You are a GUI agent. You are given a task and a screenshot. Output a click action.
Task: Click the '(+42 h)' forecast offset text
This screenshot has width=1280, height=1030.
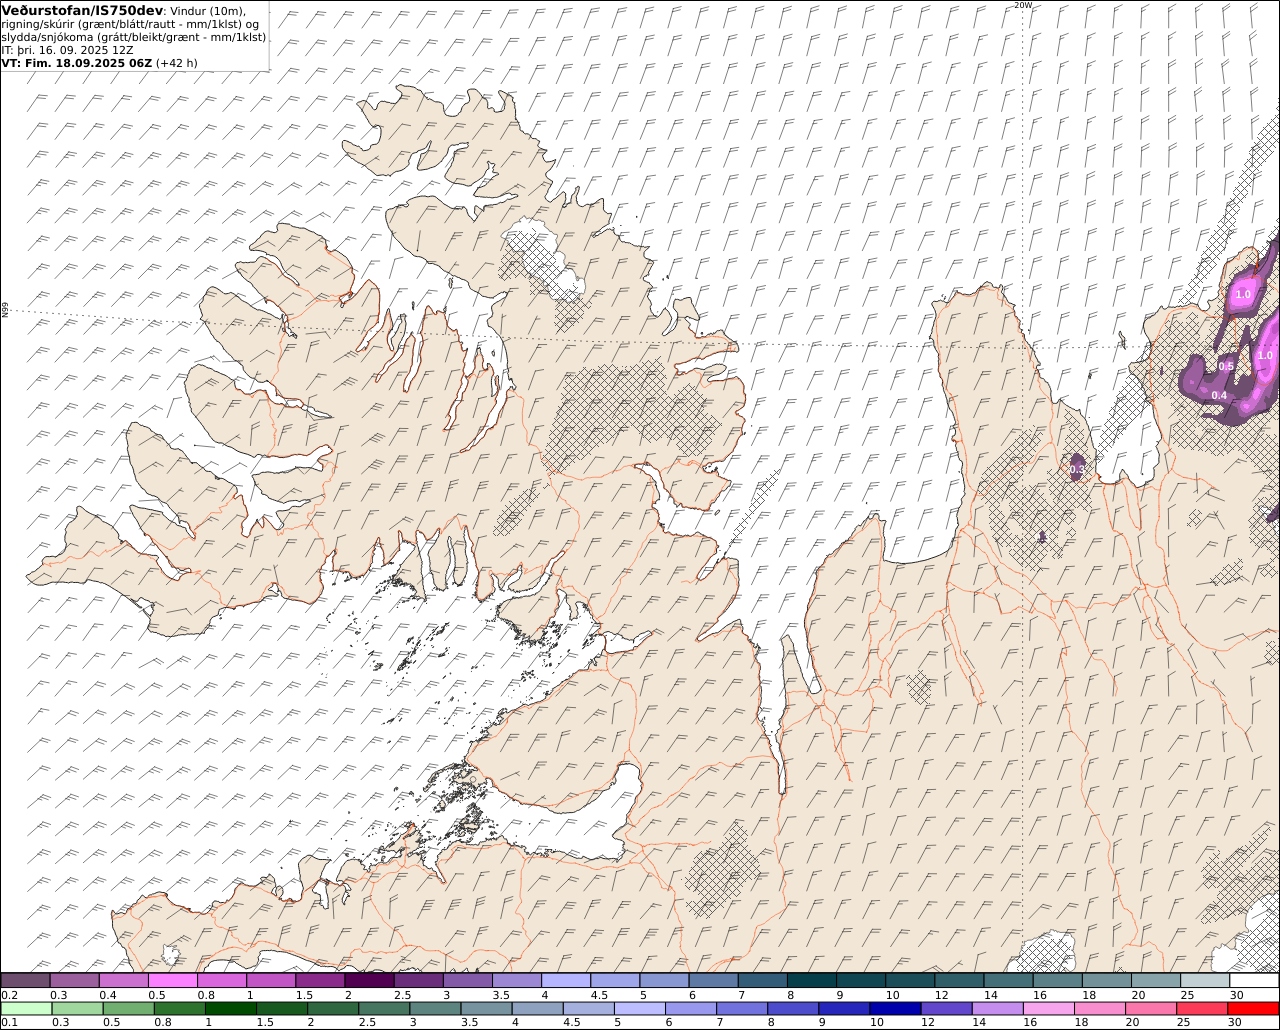[x=177, y=63]
